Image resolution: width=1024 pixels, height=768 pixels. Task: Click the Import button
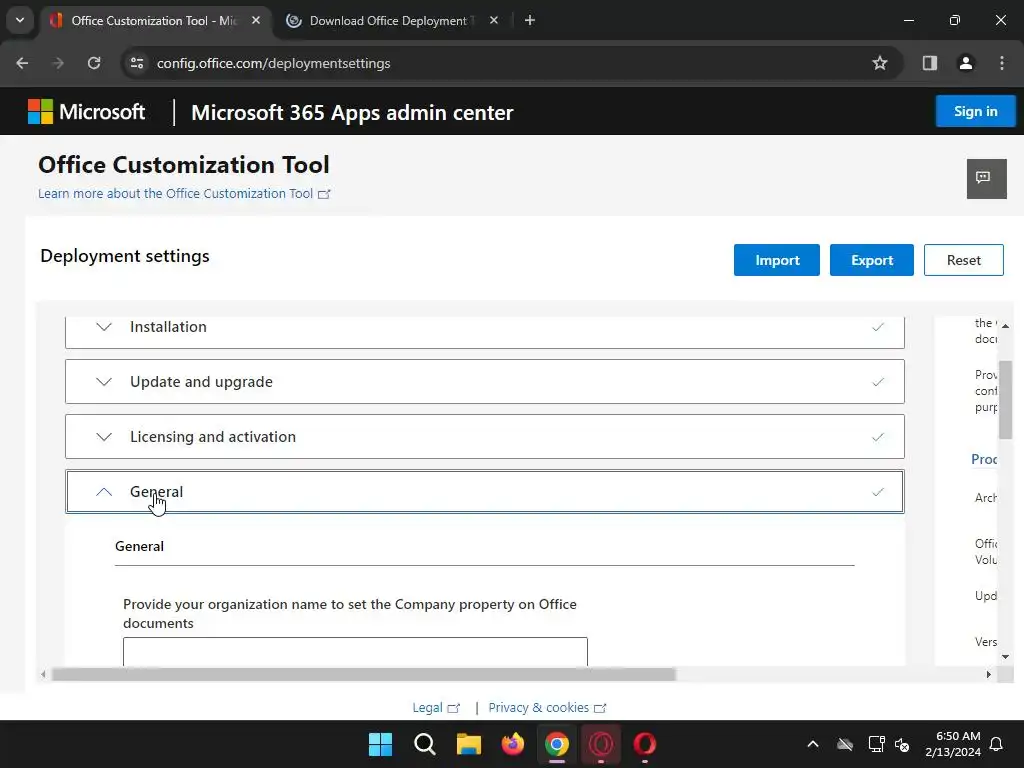click(x=776, y=260)
